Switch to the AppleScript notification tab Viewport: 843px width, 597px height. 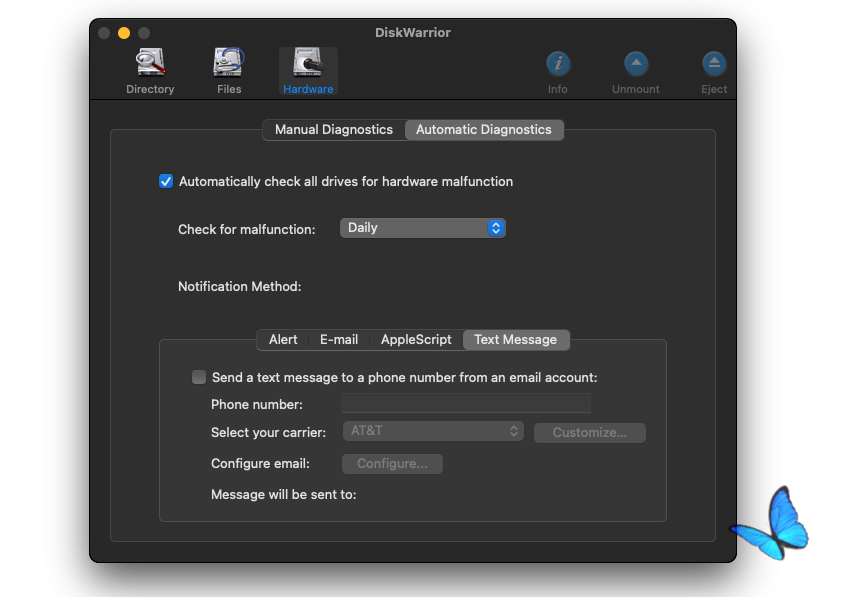(x=416, y=339)
